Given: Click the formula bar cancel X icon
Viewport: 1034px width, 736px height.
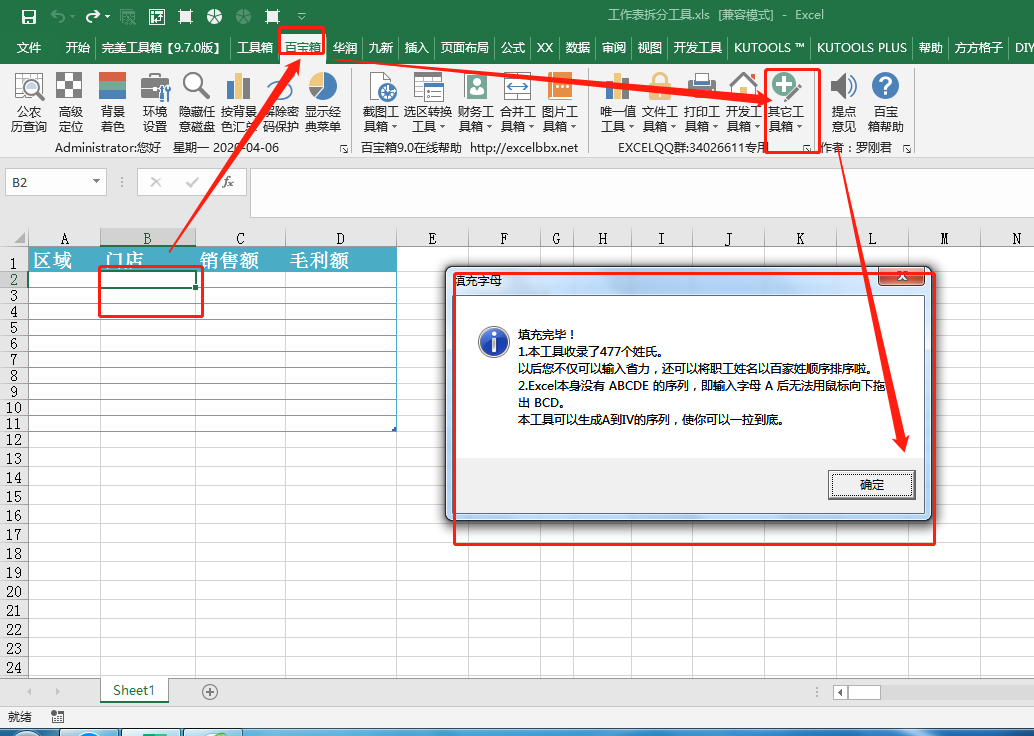Looking at the screenshot, I should pos(156,182).
